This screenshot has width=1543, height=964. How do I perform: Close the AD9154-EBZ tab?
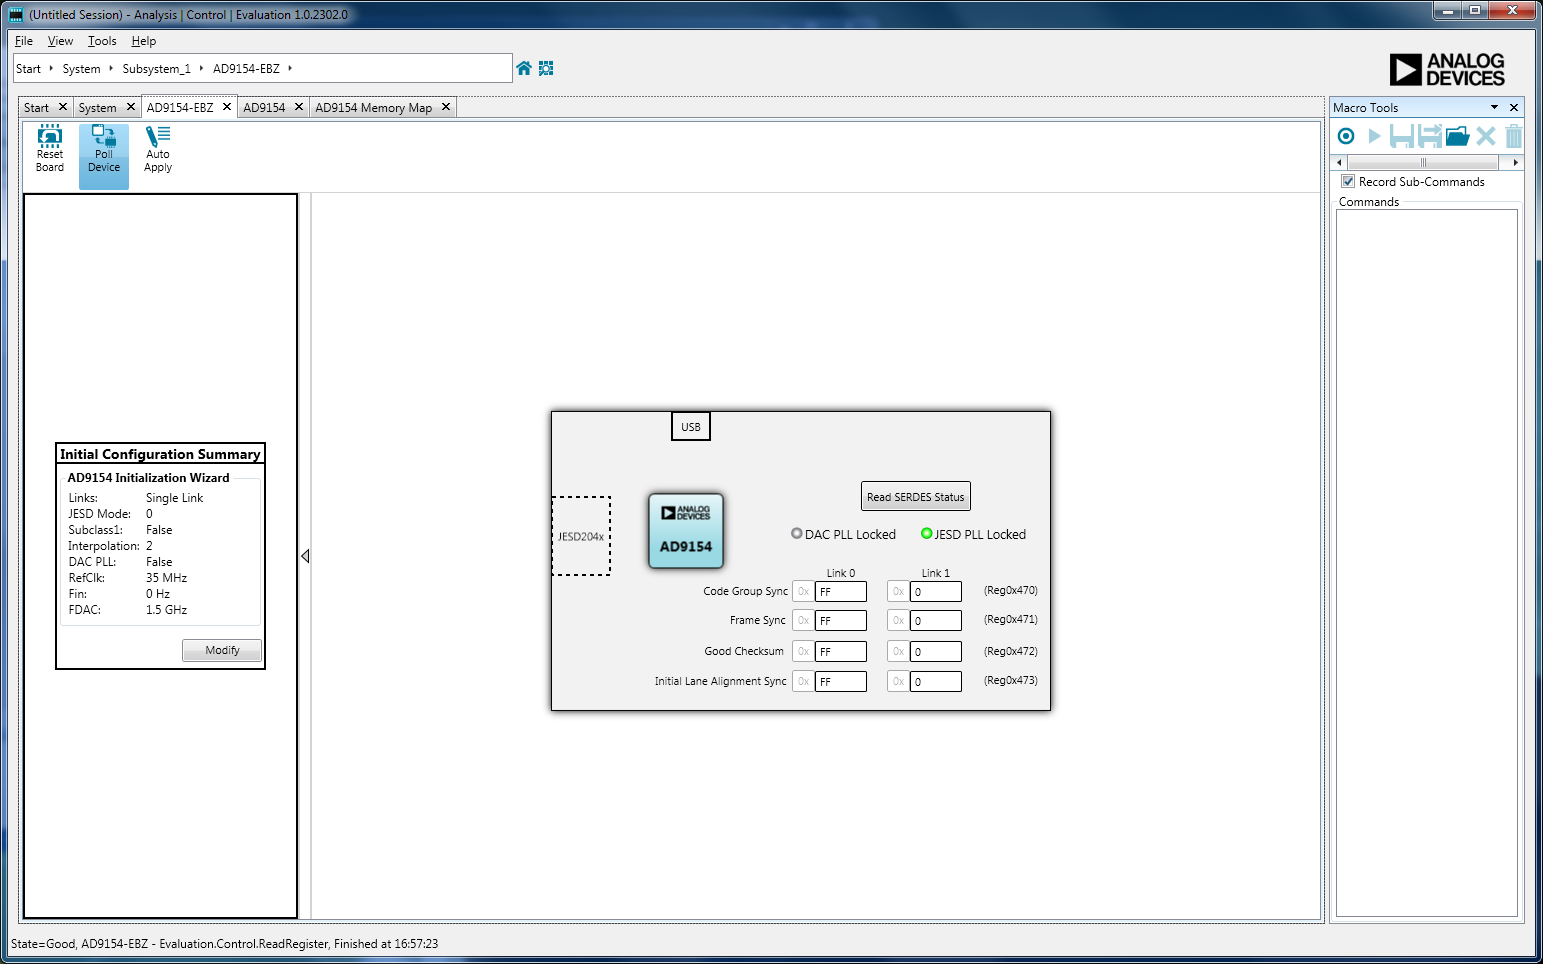(x=227, y=107)
